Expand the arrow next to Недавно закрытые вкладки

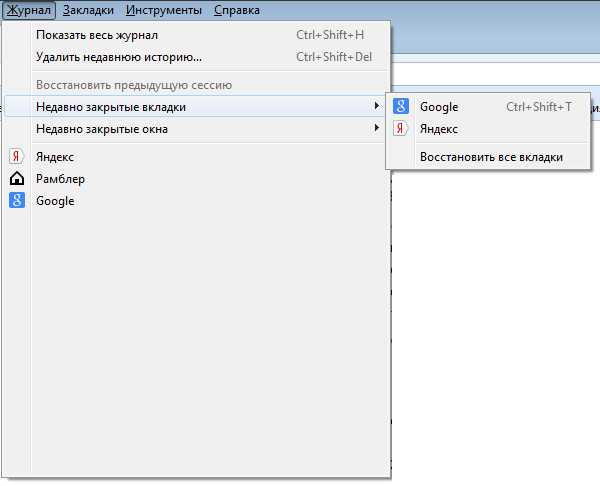(x=376, y=106)
